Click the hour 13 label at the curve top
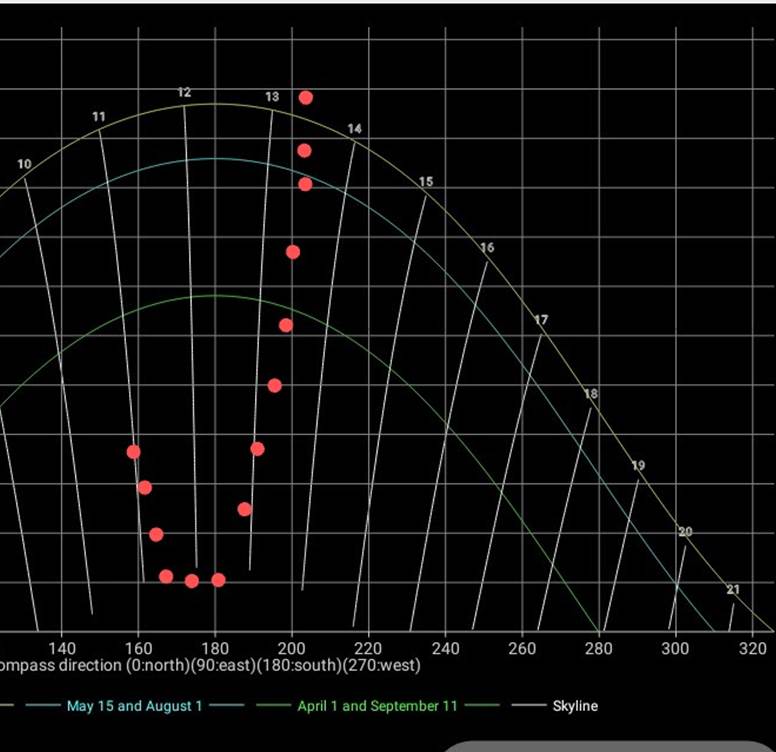This screenshot has width=776, height=752. [272, 97]
